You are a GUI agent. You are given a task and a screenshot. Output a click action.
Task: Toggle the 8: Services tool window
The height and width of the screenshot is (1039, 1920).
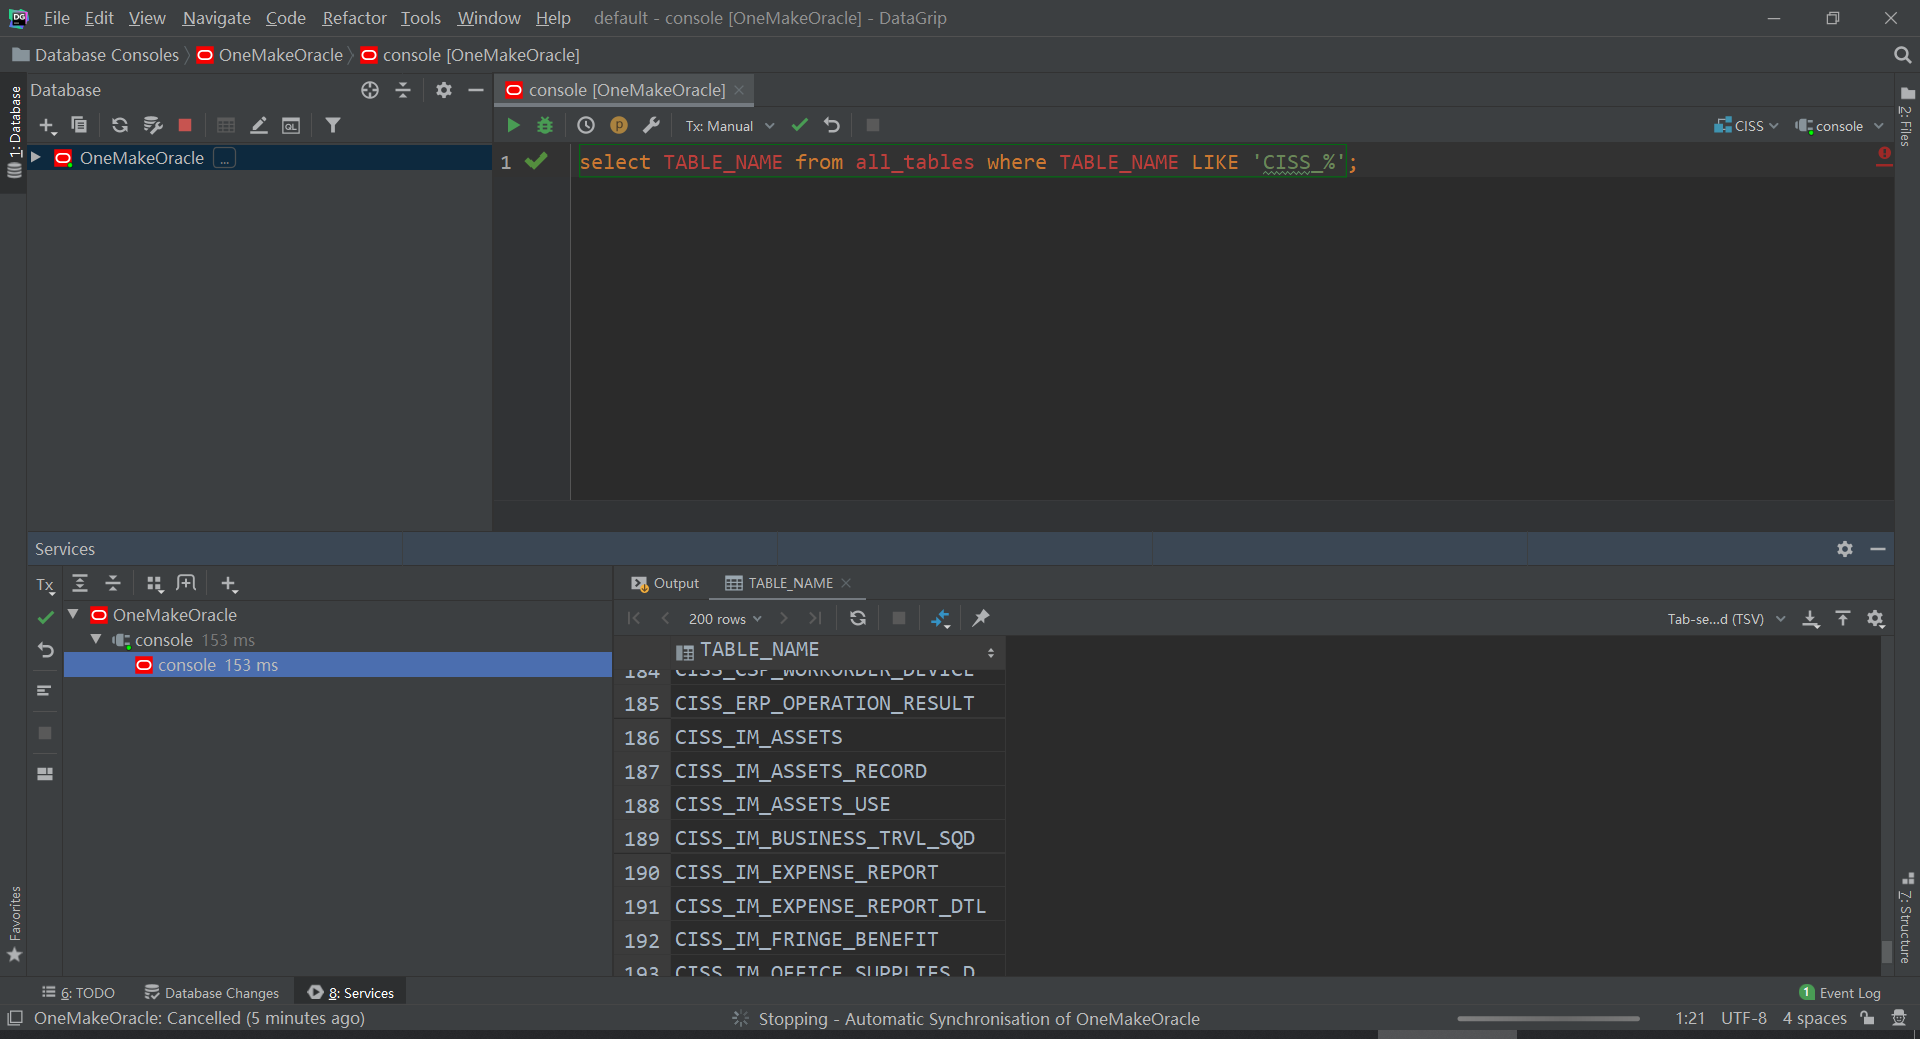[x=351, y=992]
